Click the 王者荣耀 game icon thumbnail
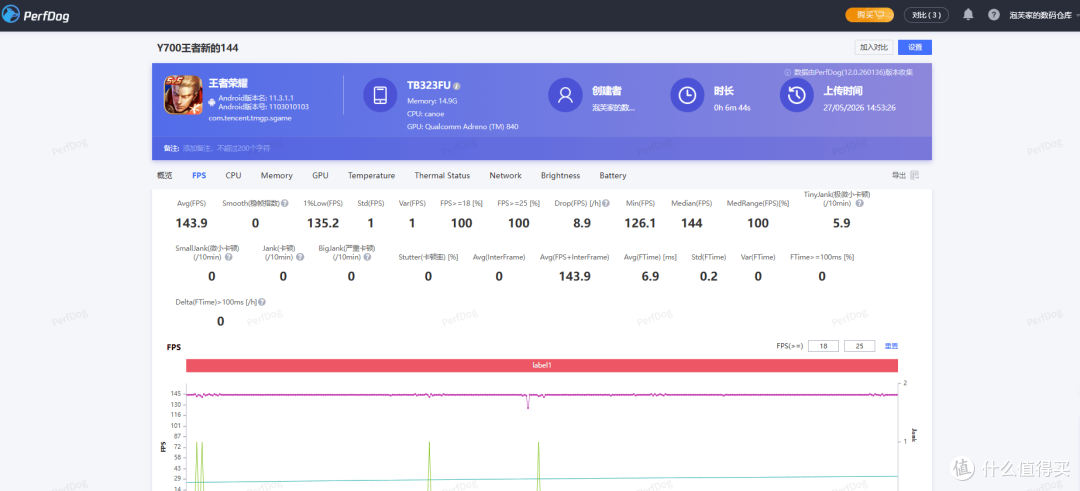1080x491 pixels. 183,94
